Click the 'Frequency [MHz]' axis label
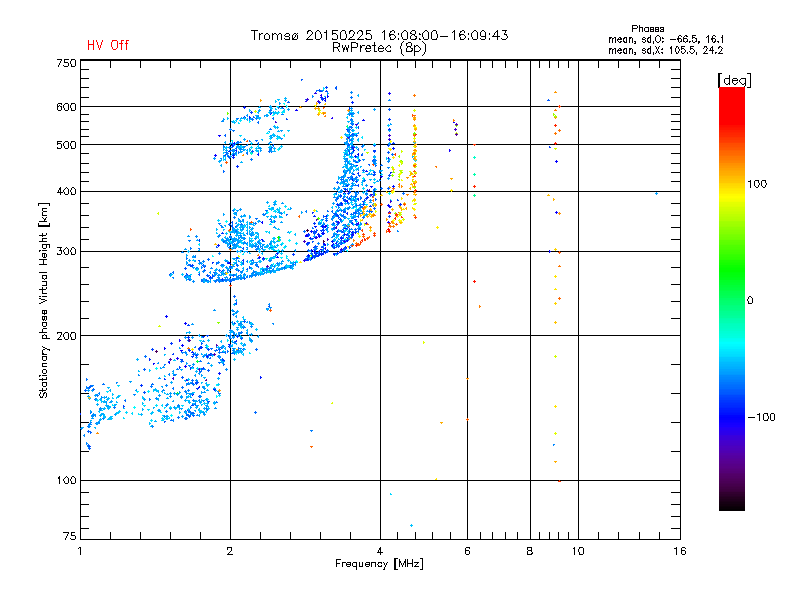The width and height of the screenshot is (800, 600). pyautogui.click(x=379, y=564)
